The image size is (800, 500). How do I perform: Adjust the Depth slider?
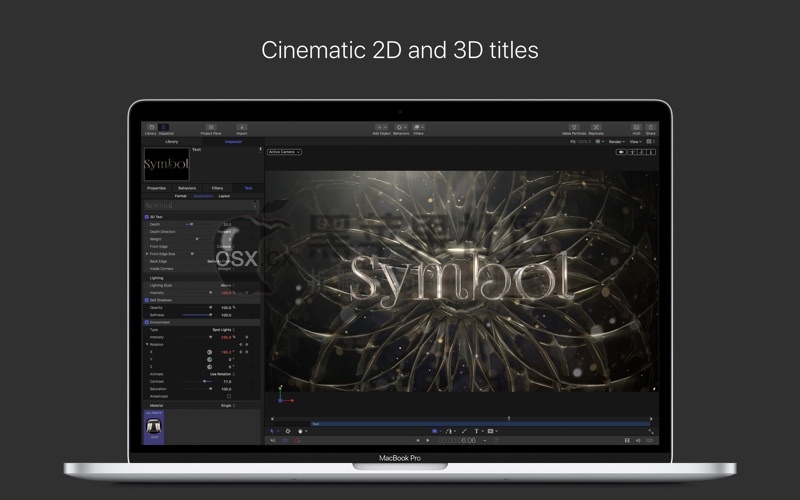[x=194, y=224]
